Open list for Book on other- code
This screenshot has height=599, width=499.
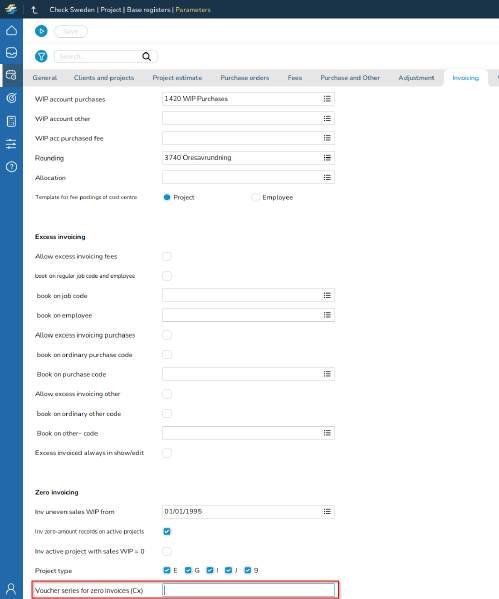coord(327,433)
